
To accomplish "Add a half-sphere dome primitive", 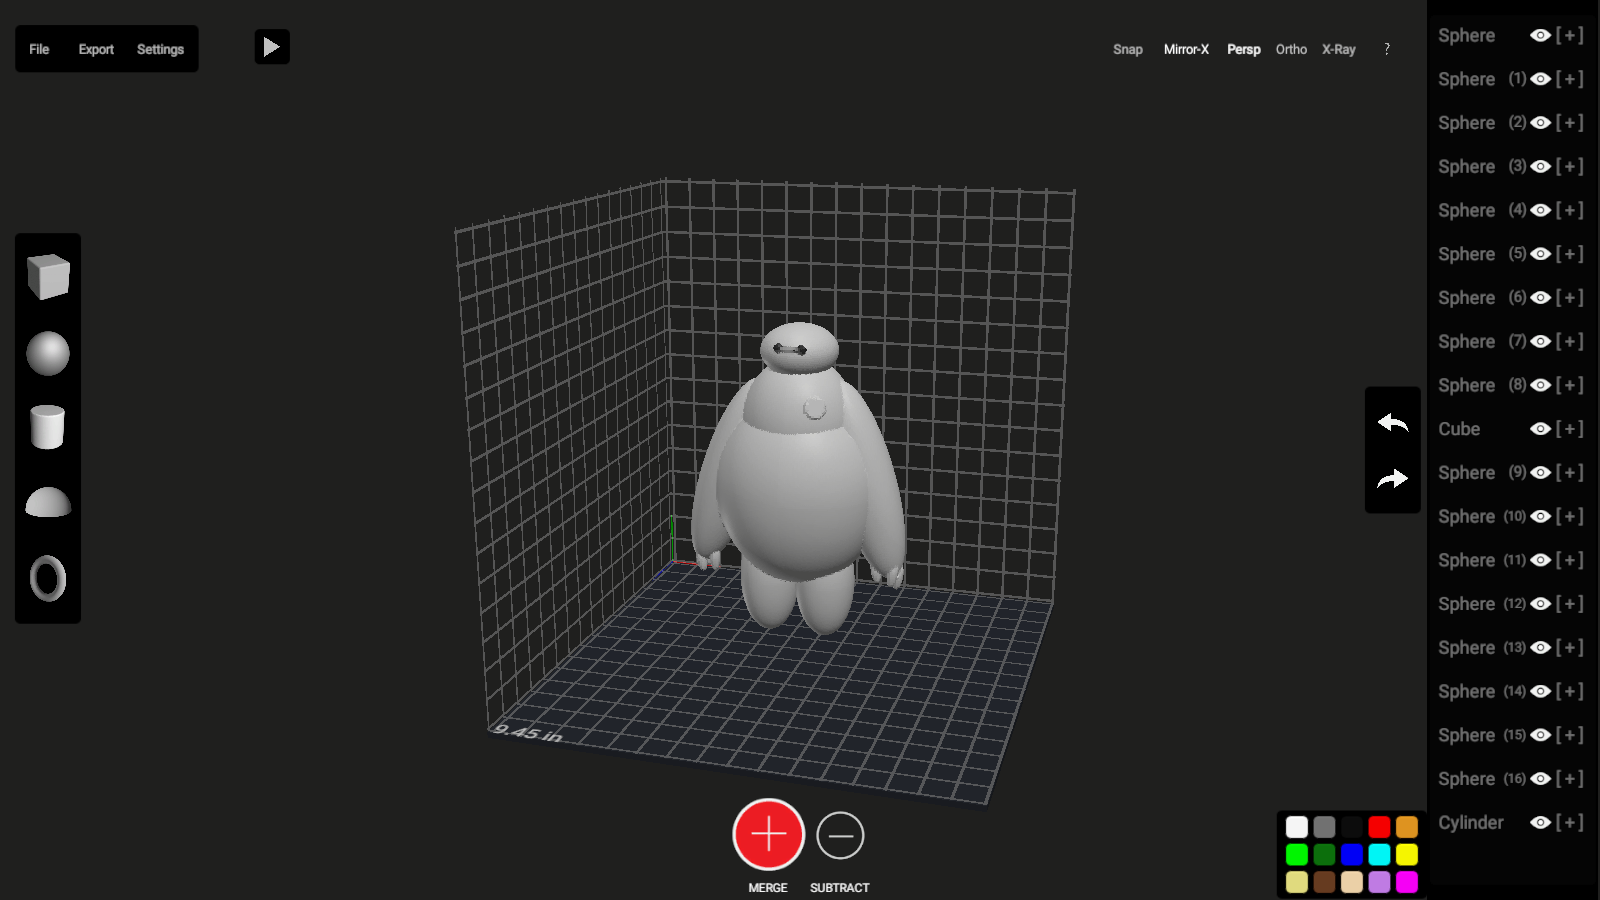I will [48, 502].
